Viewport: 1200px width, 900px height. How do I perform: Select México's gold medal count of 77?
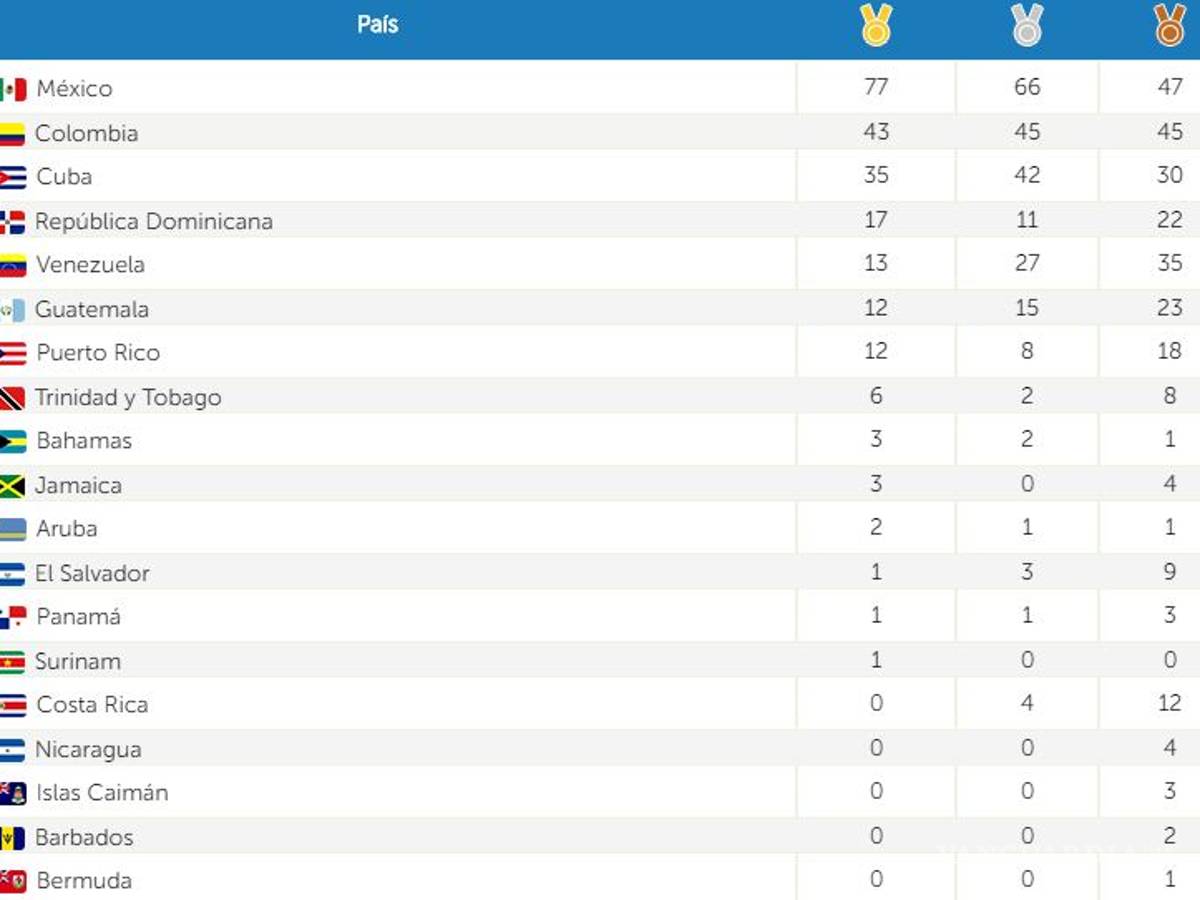click(875, 88)
